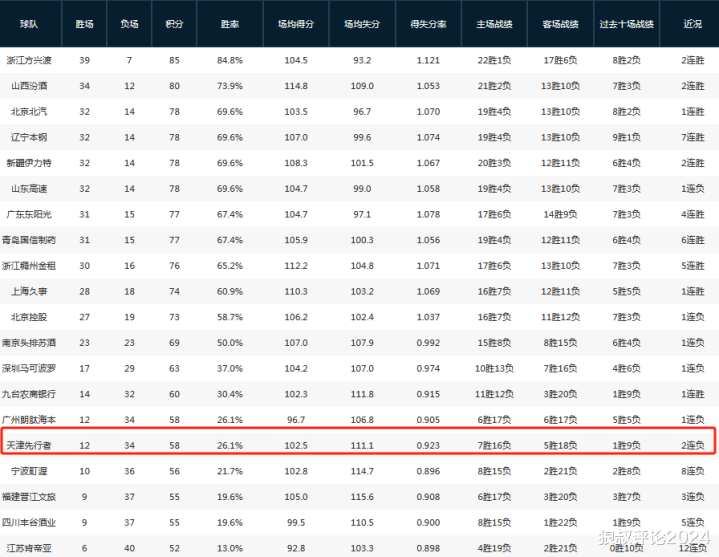Viewport: 719px width, 557px height.
Task: Select team name 浙江稠州金租
Action: tap(29, 265)
